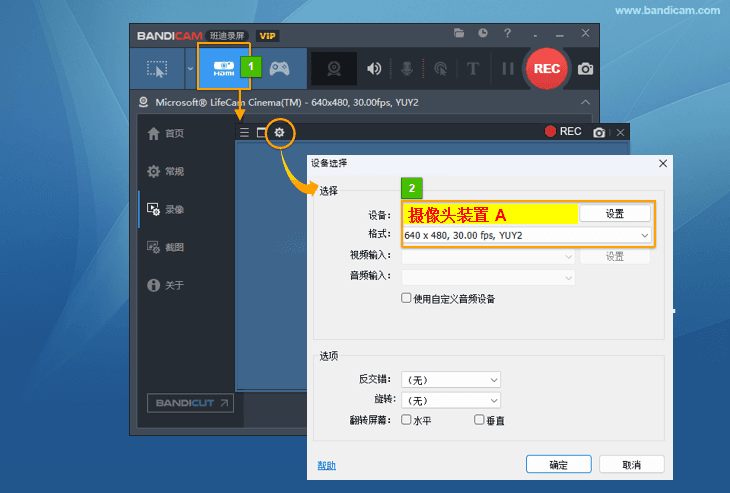Screen dimensions: 730x493
Task: Open the 设备 device dropdown field
Action: tap(490, 215)
